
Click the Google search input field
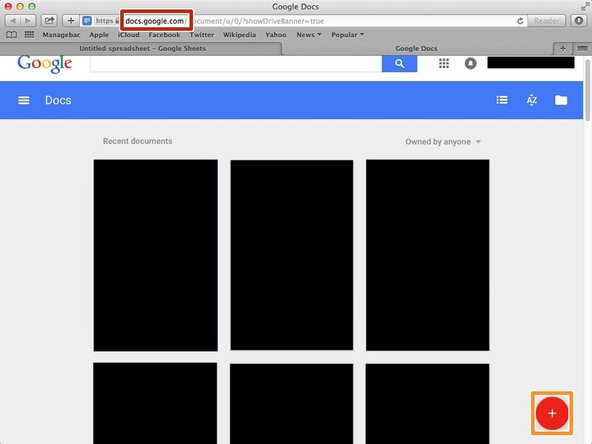click(x=236, y=64)
